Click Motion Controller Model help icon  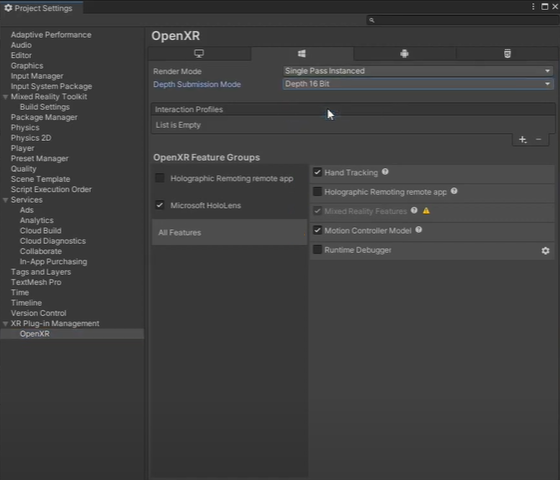[x=419, y=230]
